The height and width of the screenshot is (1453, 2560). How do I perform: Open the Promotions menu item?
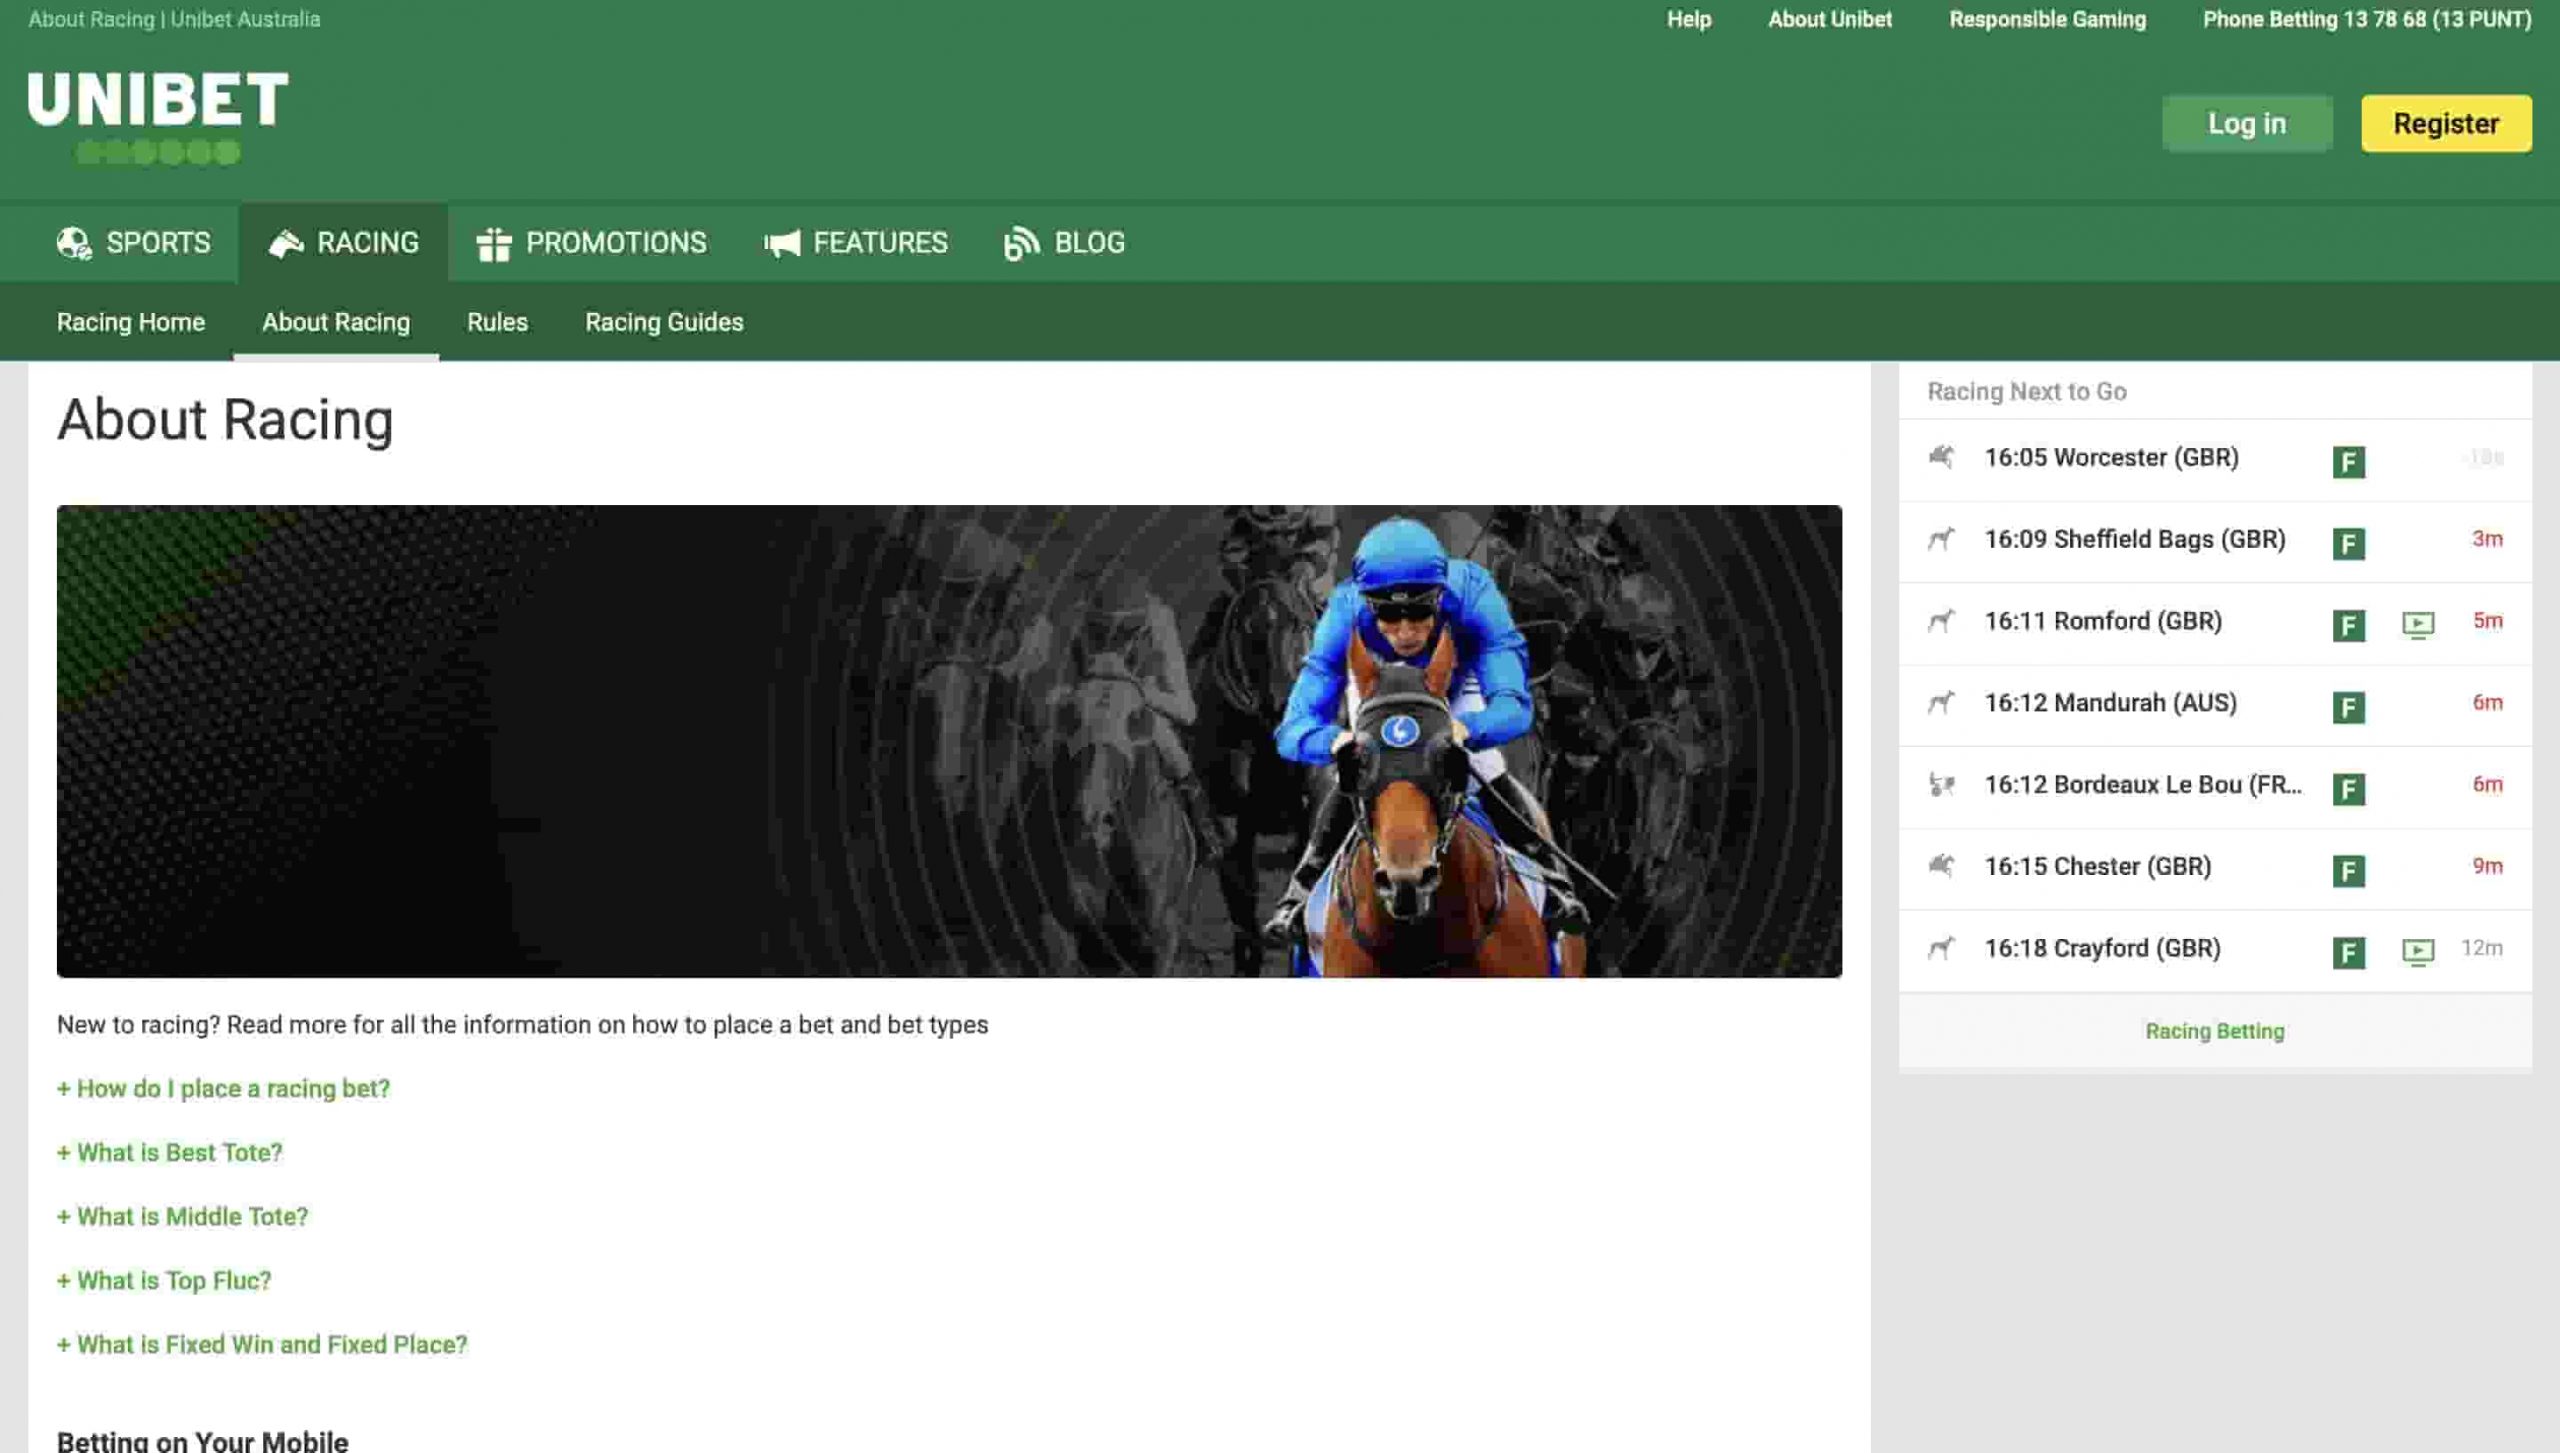pyautogui.click(x=591, y=243)
